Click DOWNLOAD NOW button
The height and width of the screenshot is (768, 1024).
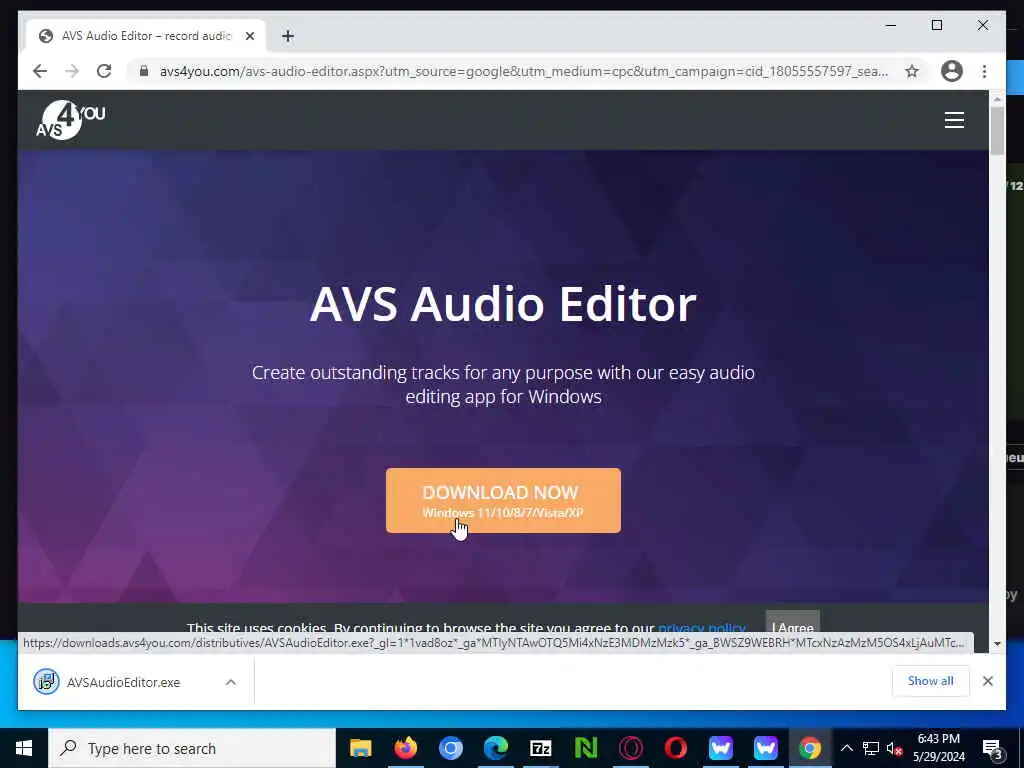[x=503, y=500]
